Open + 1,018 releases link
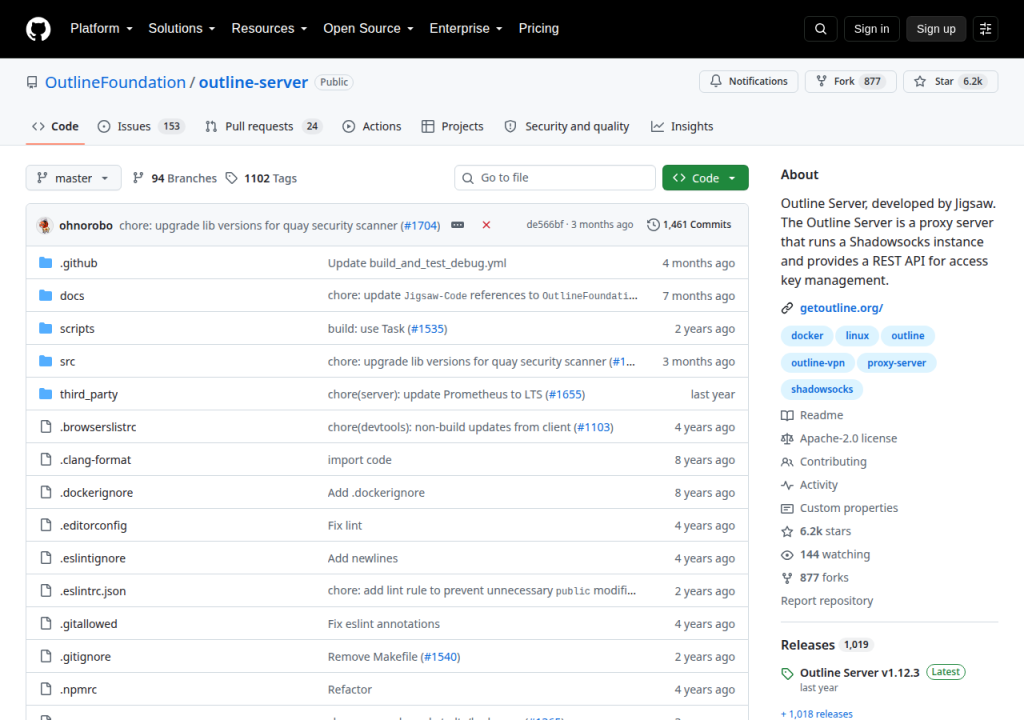This screenshot has height=720, width=1024. [x=816, y=713]
